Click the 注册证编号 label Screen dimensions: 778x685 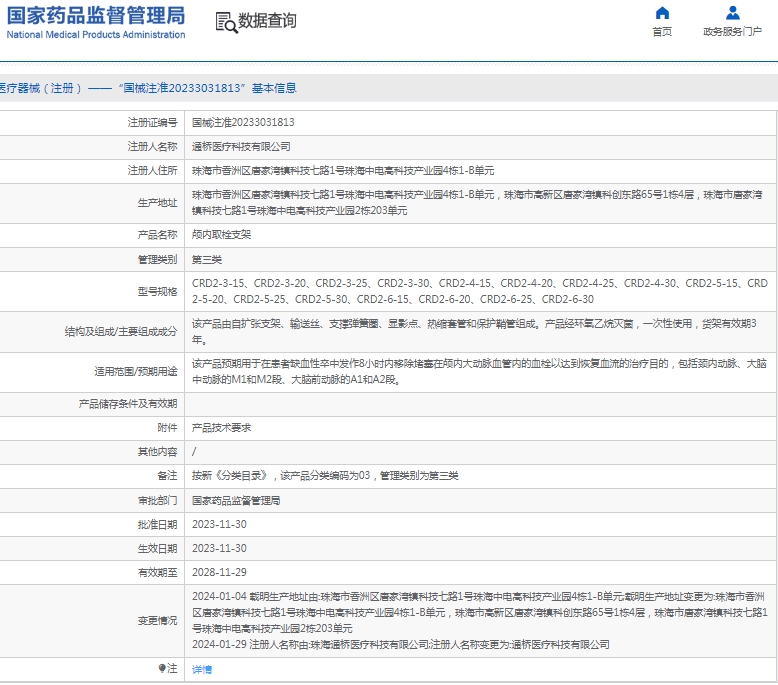(x=152, y=123)
